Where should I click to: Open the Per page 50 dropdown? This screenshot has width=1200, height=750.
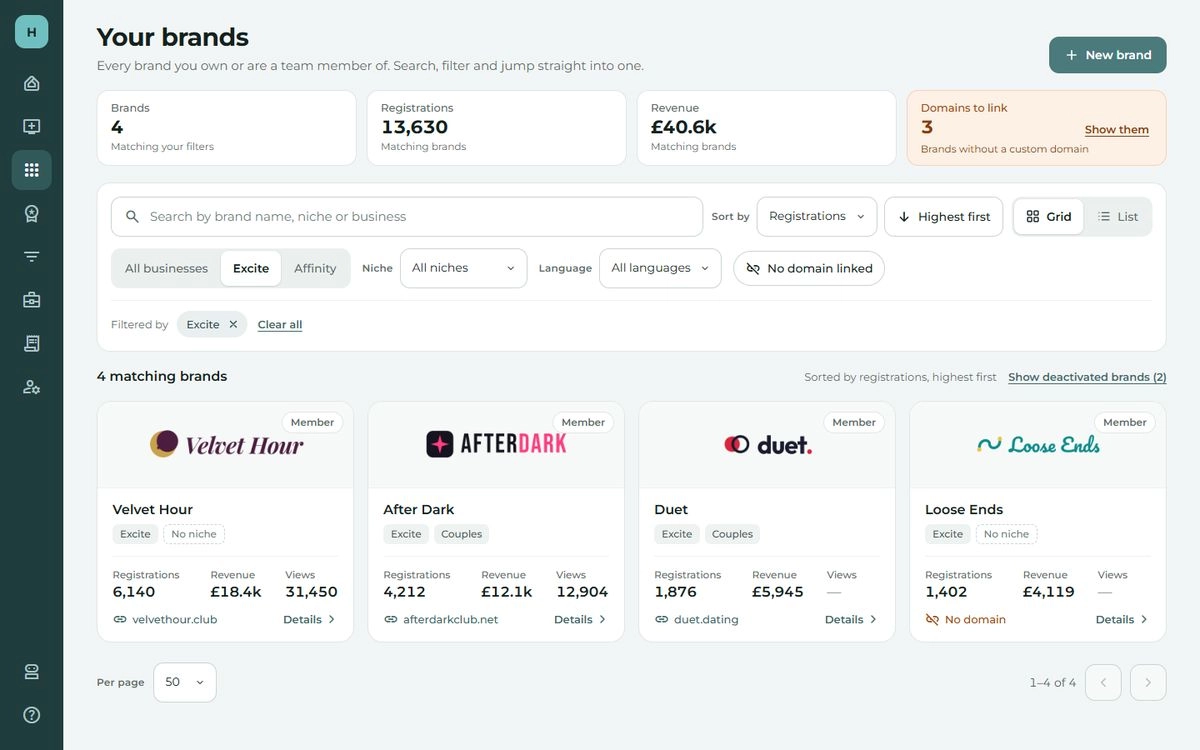pos(185,682)
